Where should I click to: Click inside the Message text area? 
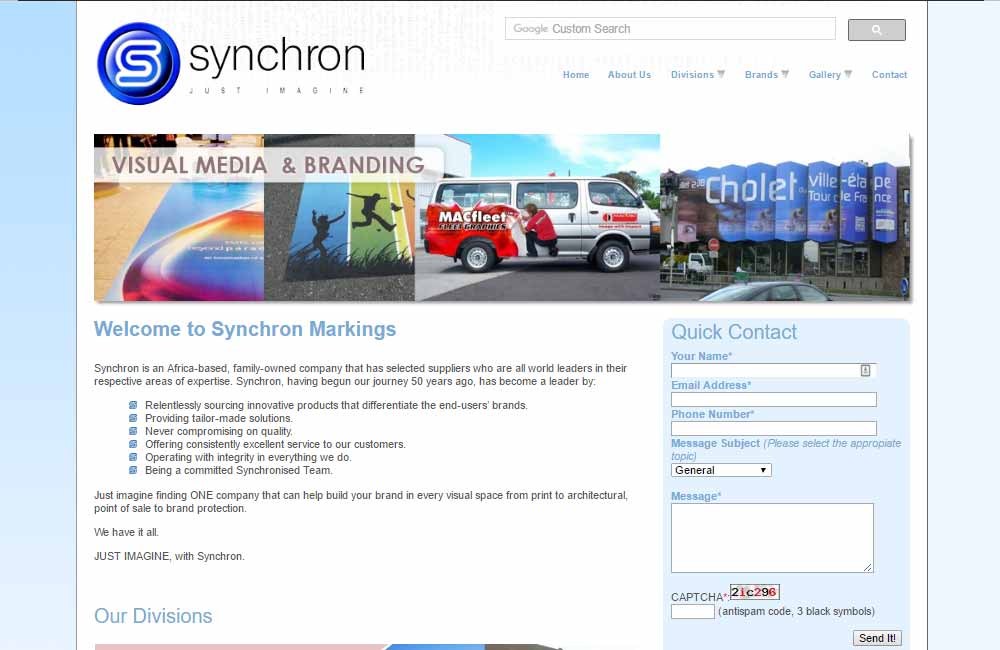click(x=772, y=538)
